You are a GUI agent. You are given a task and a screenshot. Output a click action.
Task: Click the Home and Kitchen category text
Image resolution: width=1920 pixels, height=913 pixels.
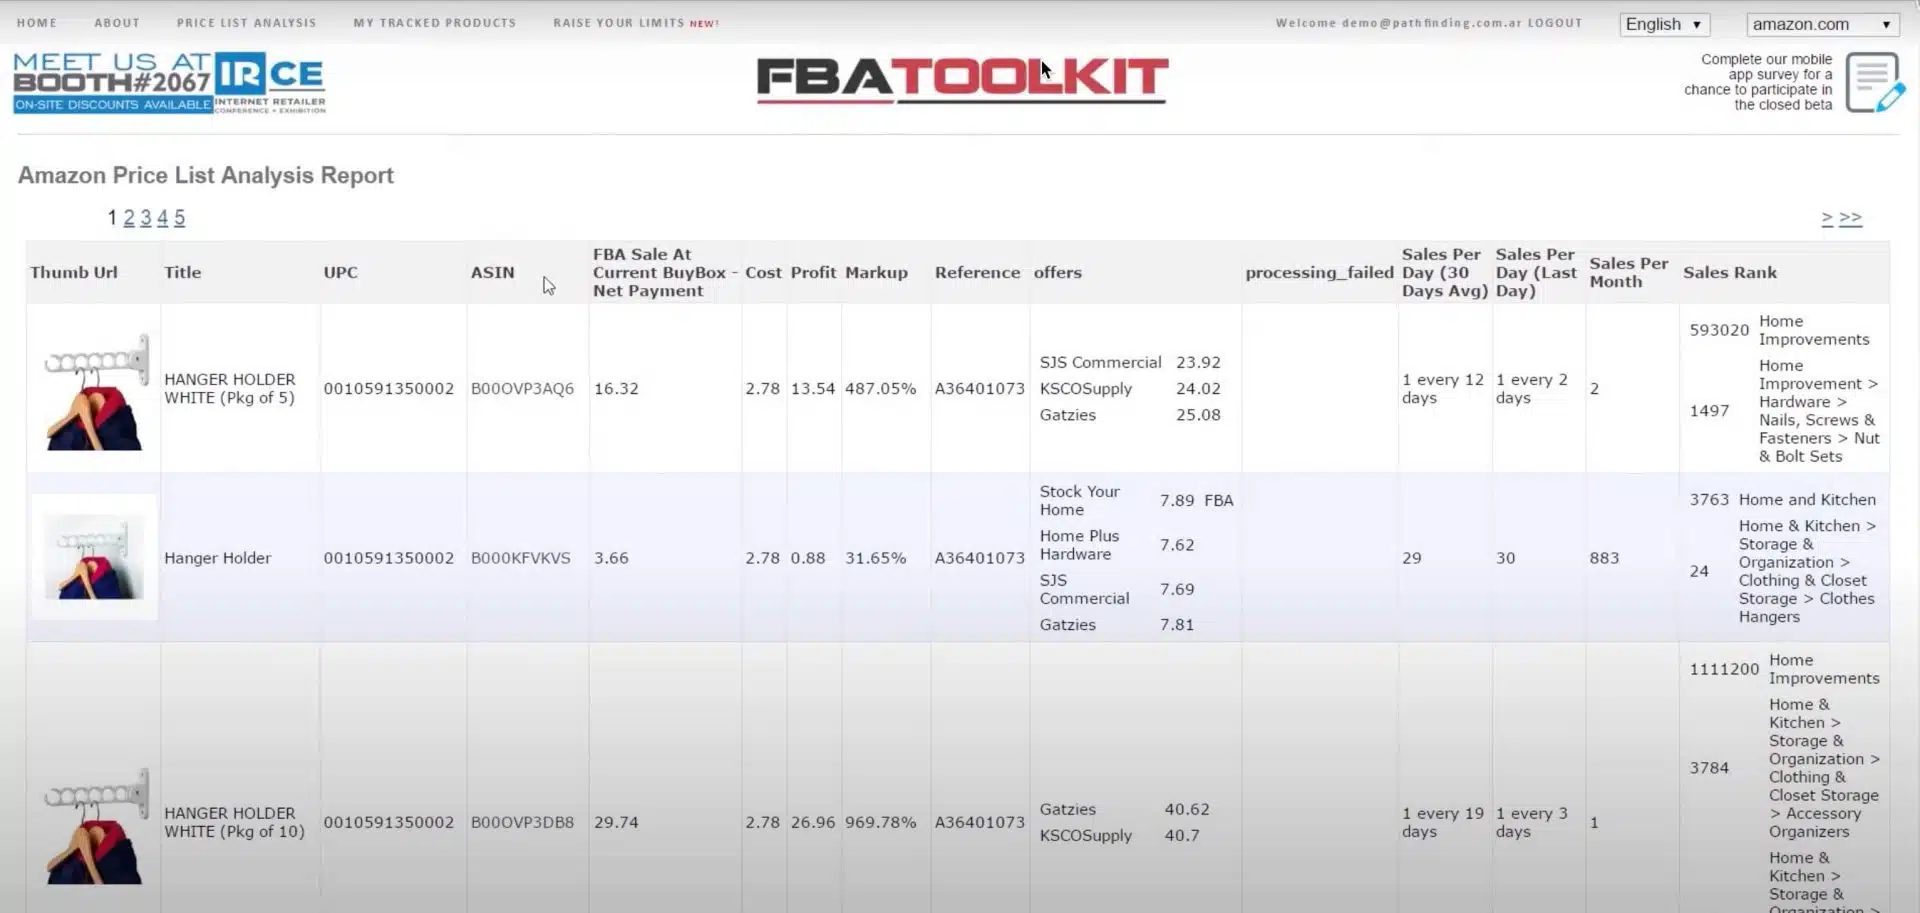click(x=1807, y=499)
